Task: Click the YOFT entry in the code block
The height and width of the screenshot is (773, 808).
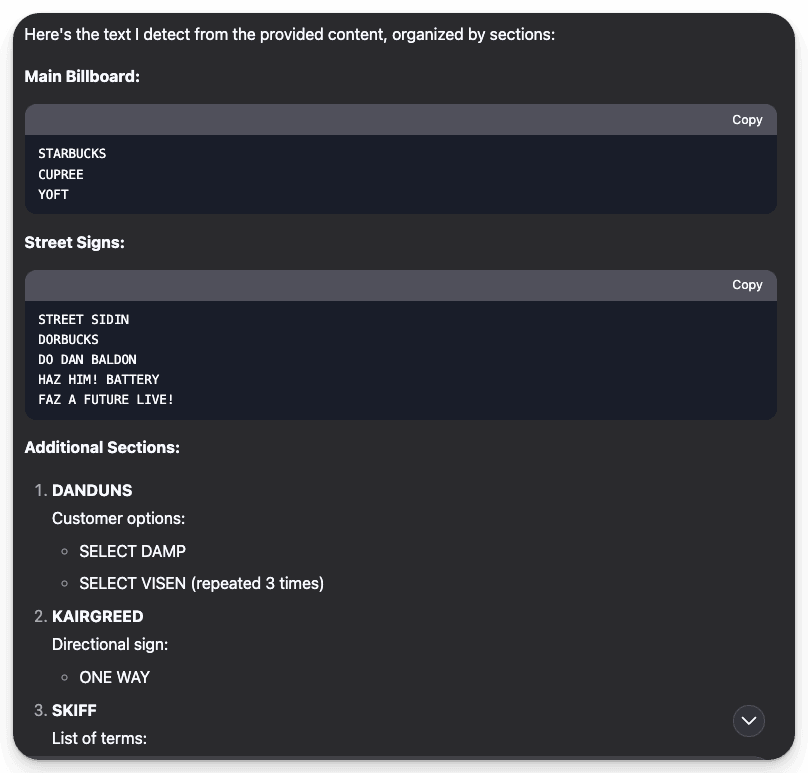Action: pos(53,194)
